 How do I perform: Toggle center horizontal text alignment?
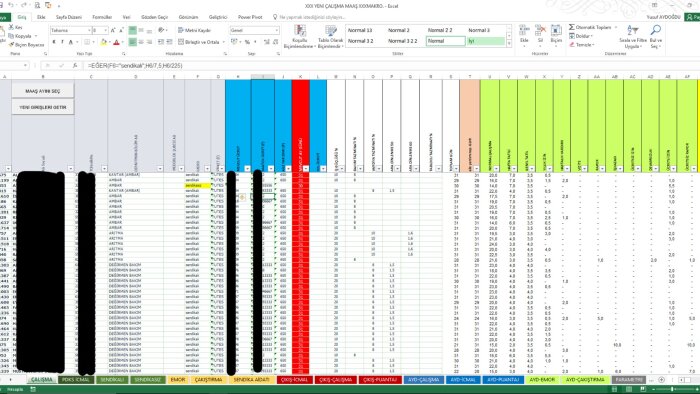(141, 42)
